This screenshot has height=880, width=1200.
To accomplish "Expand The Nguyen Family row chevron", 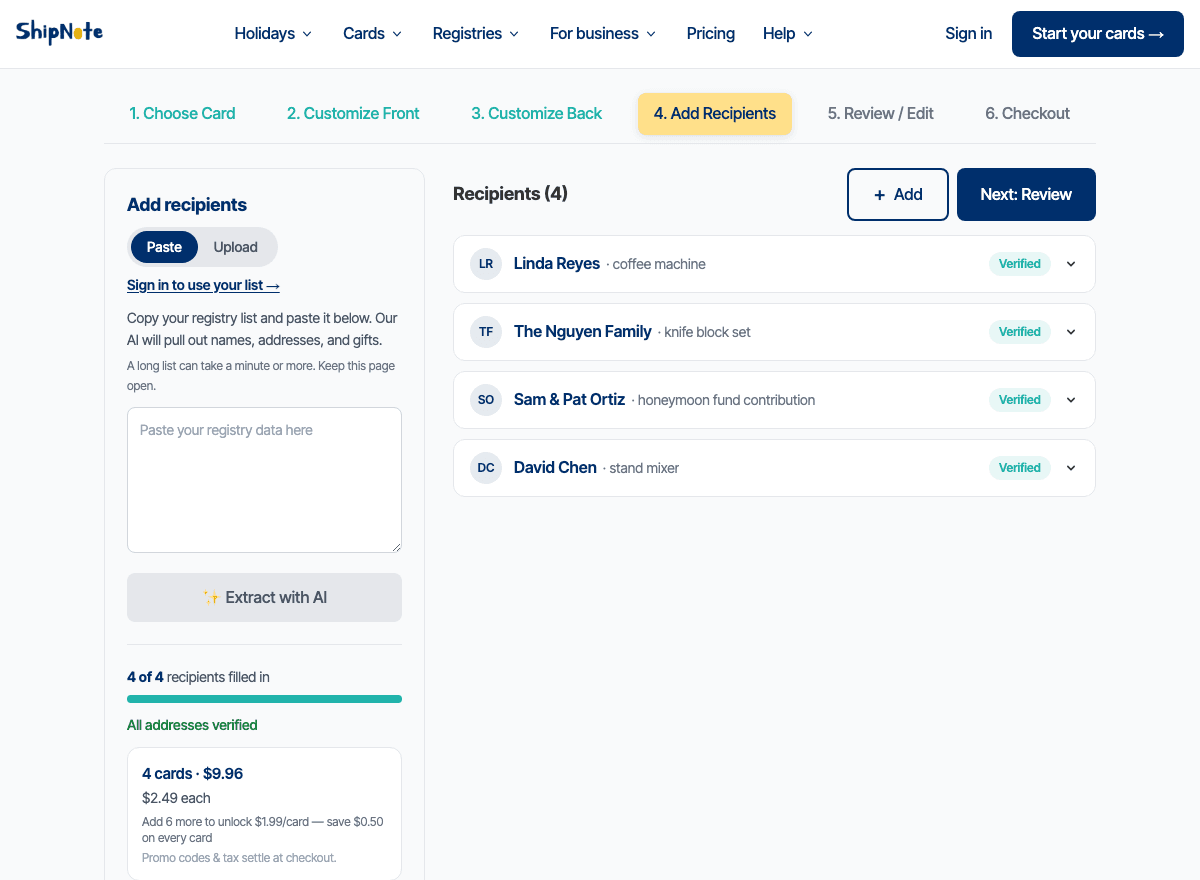I will pyautogui.click(x=1071, y=332).
